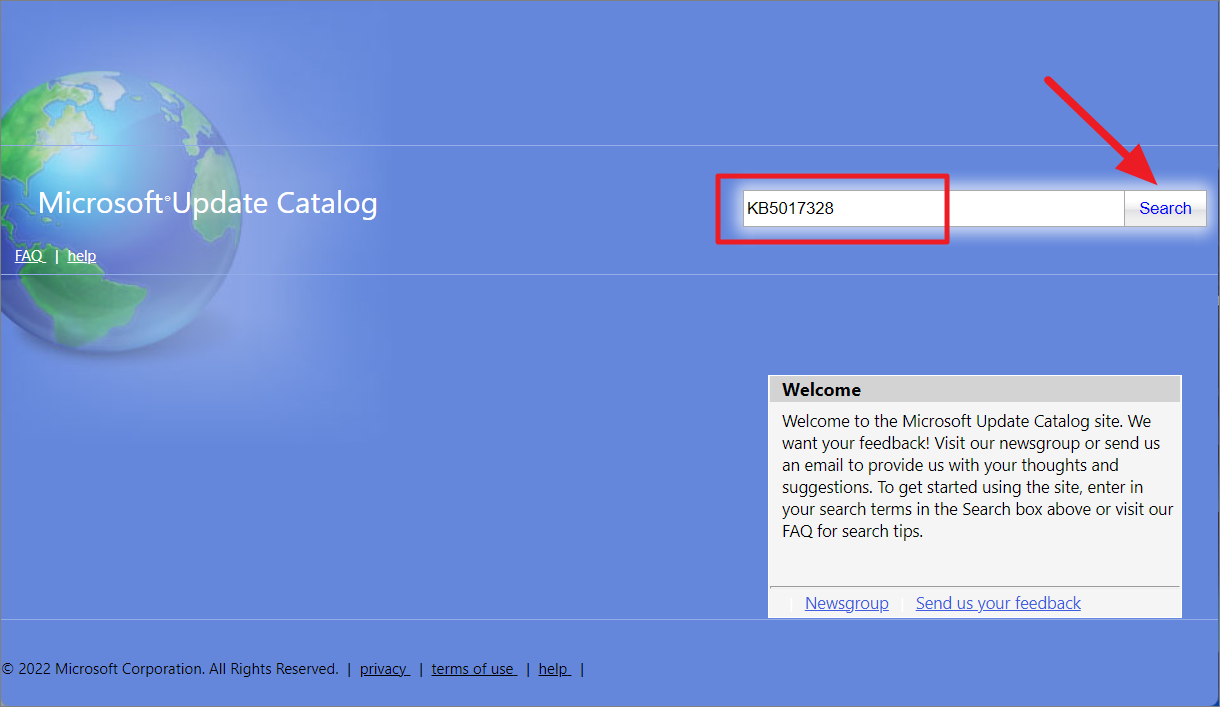Start the search for KB5017328
Image resolution: width=1220 pixels, height=707 pixels.
point(1165,208)
